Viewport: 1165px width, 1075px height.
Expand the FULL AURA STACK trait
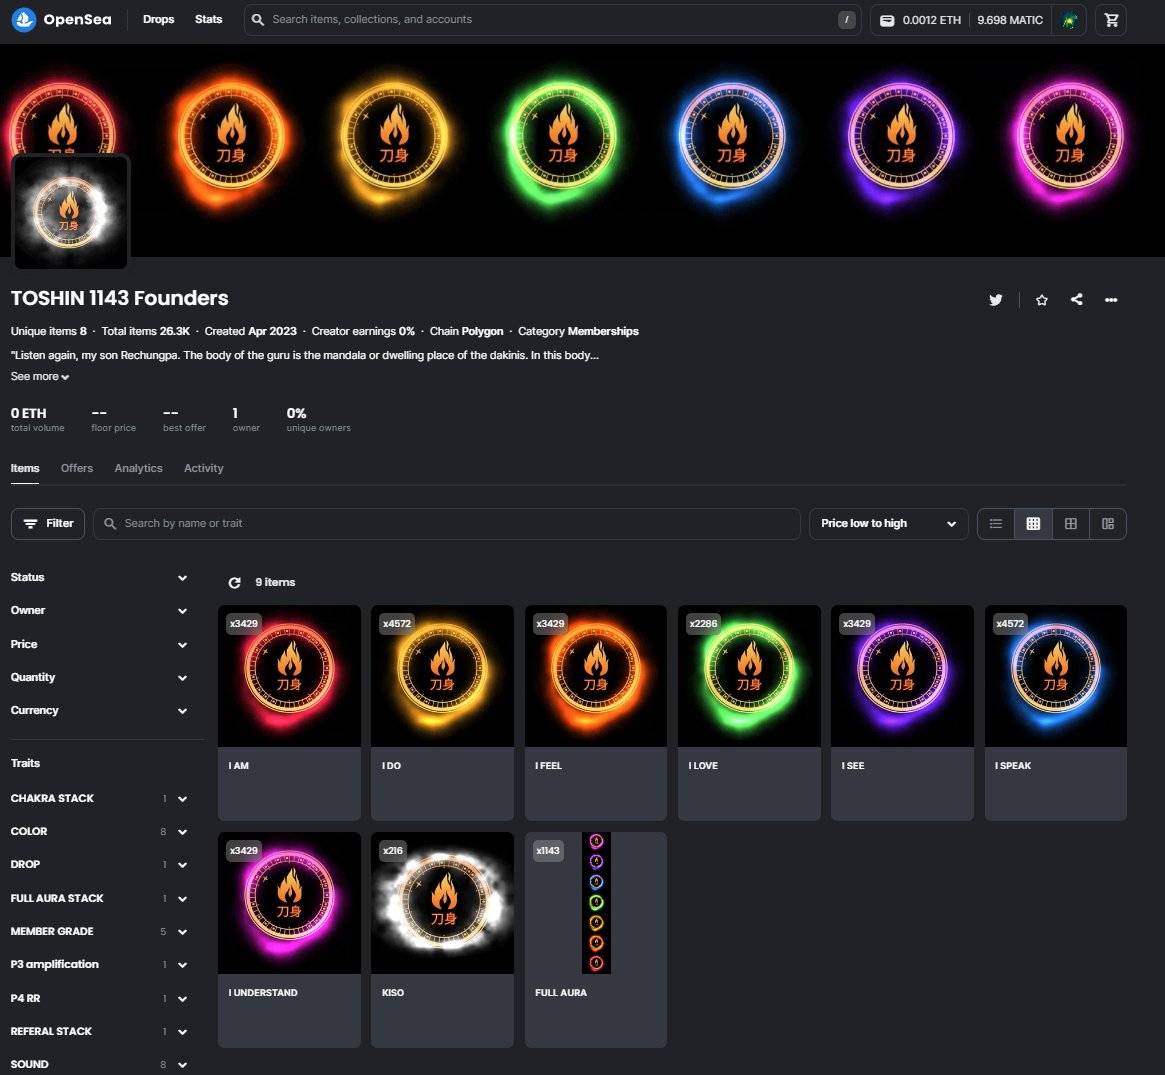100,898
